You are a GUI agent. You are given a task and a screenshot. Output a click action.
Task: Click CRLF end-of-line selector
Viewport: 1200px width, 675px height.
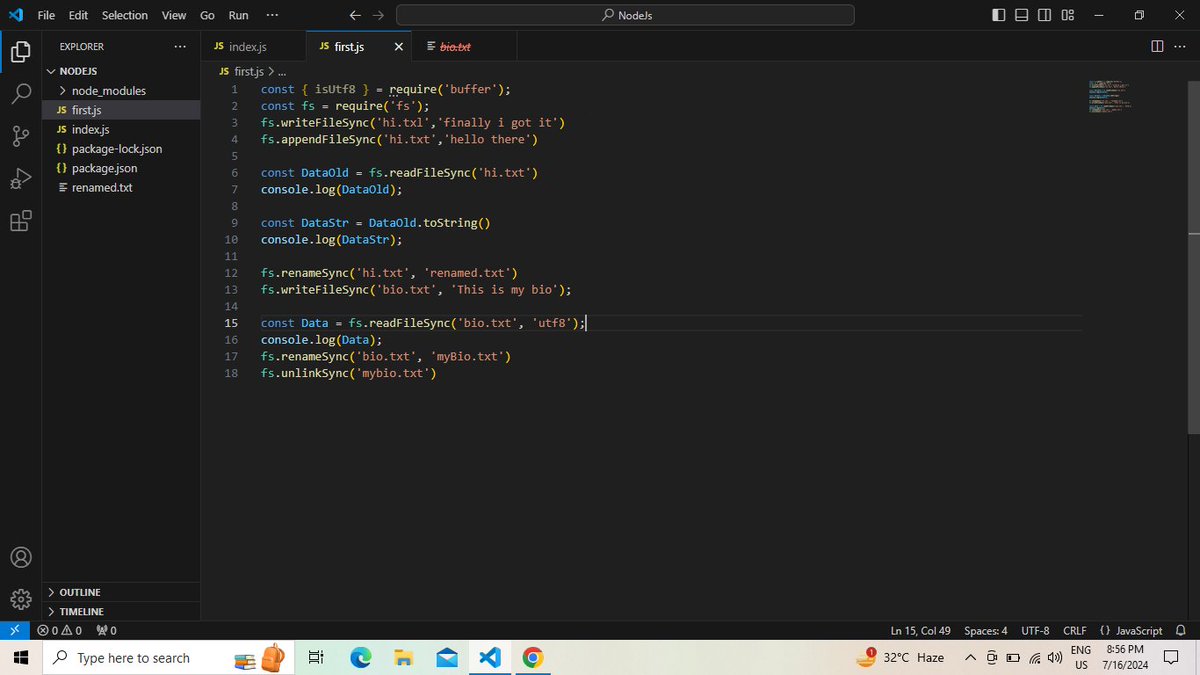(1074, 631)
